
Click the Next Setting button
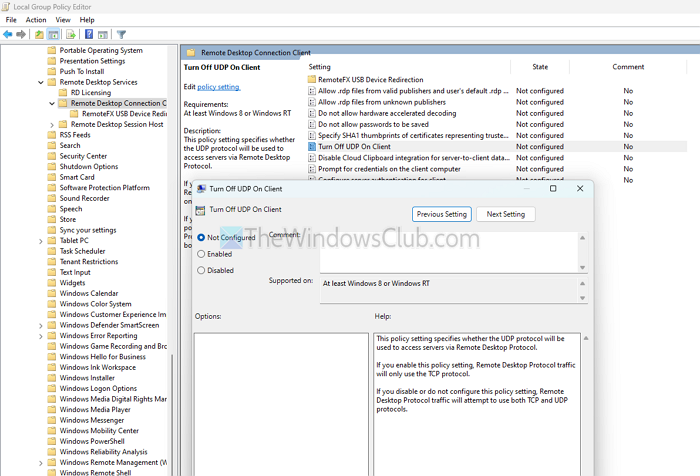(505, 214)
